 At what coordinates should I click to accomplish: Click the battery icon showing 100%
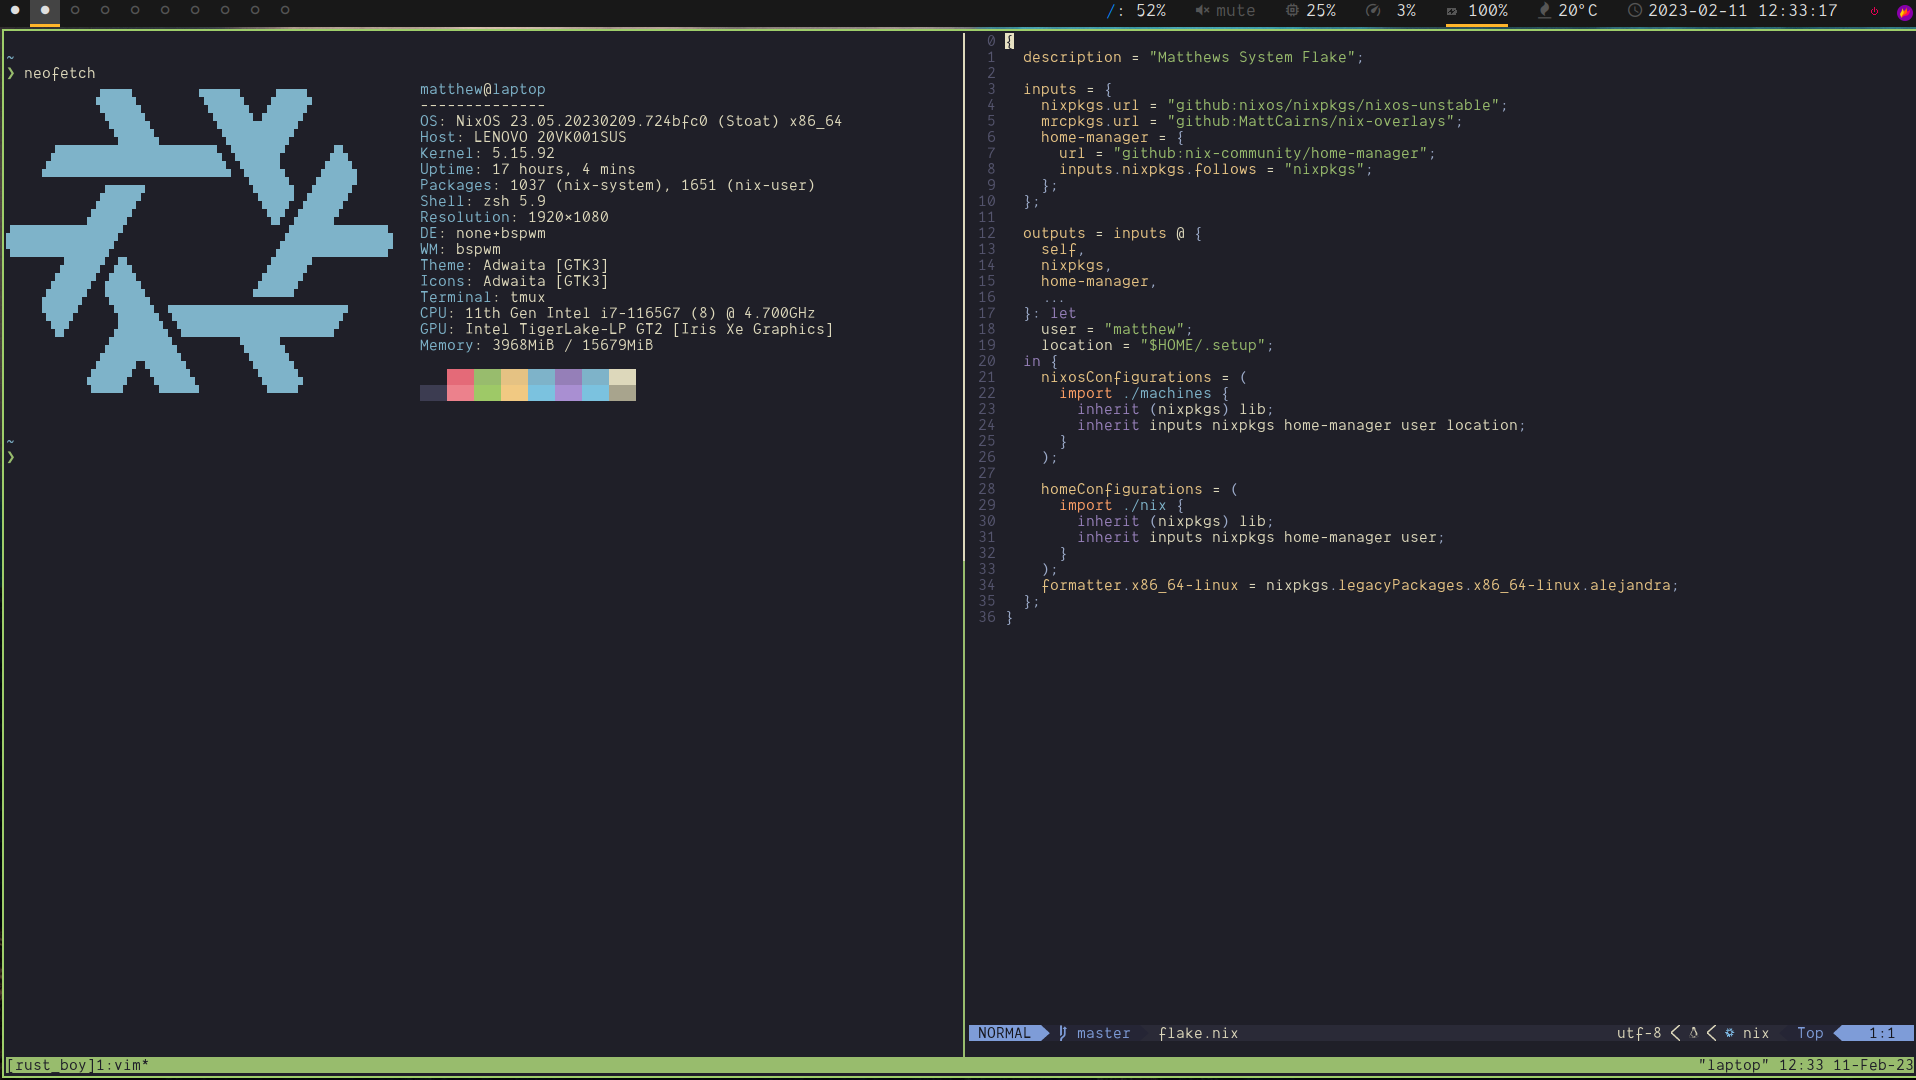(x=1452, y=11)
